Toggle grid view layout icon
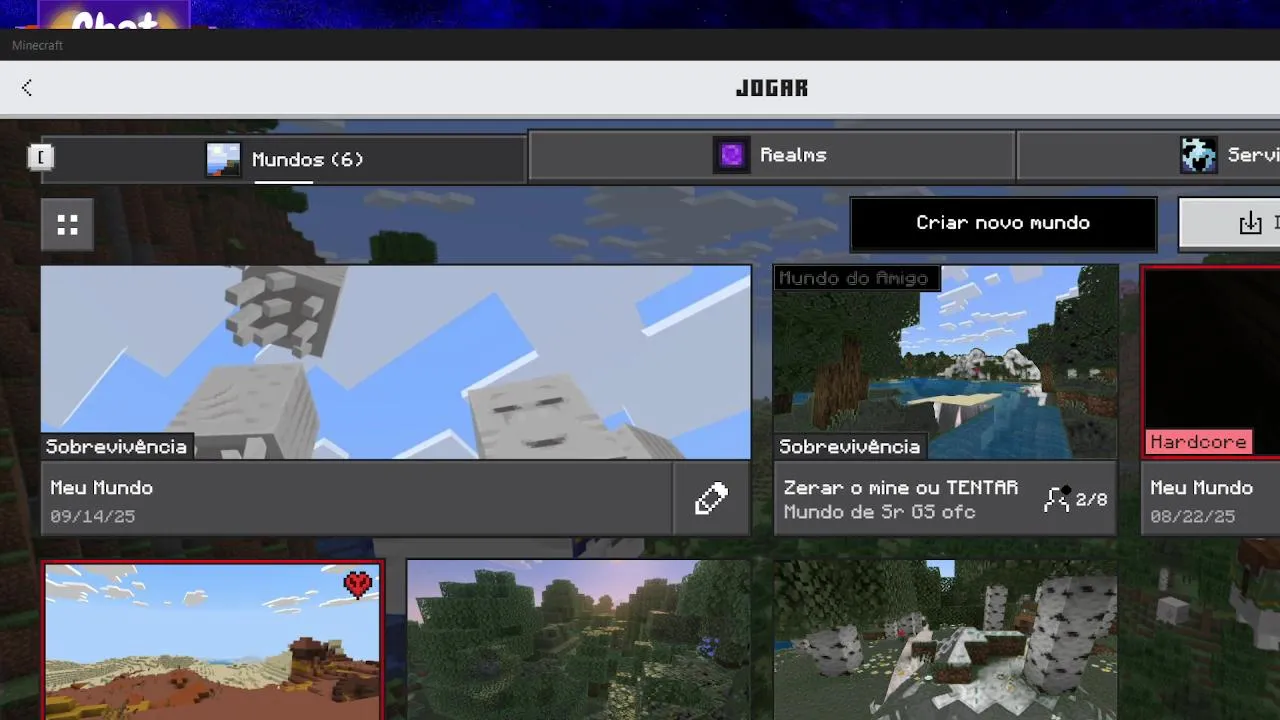1280x720 pixels. coord(67,224)
